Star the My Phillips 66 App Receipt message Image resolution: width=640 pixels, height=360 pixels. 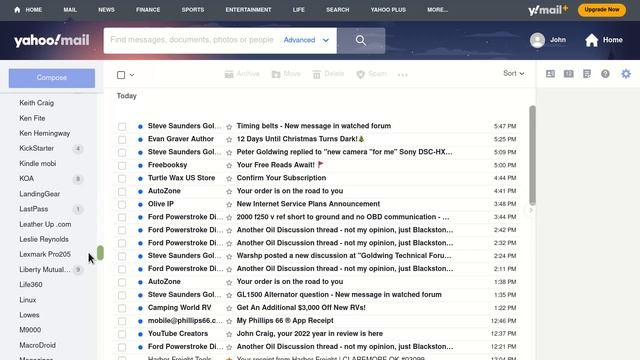point(229,321)
